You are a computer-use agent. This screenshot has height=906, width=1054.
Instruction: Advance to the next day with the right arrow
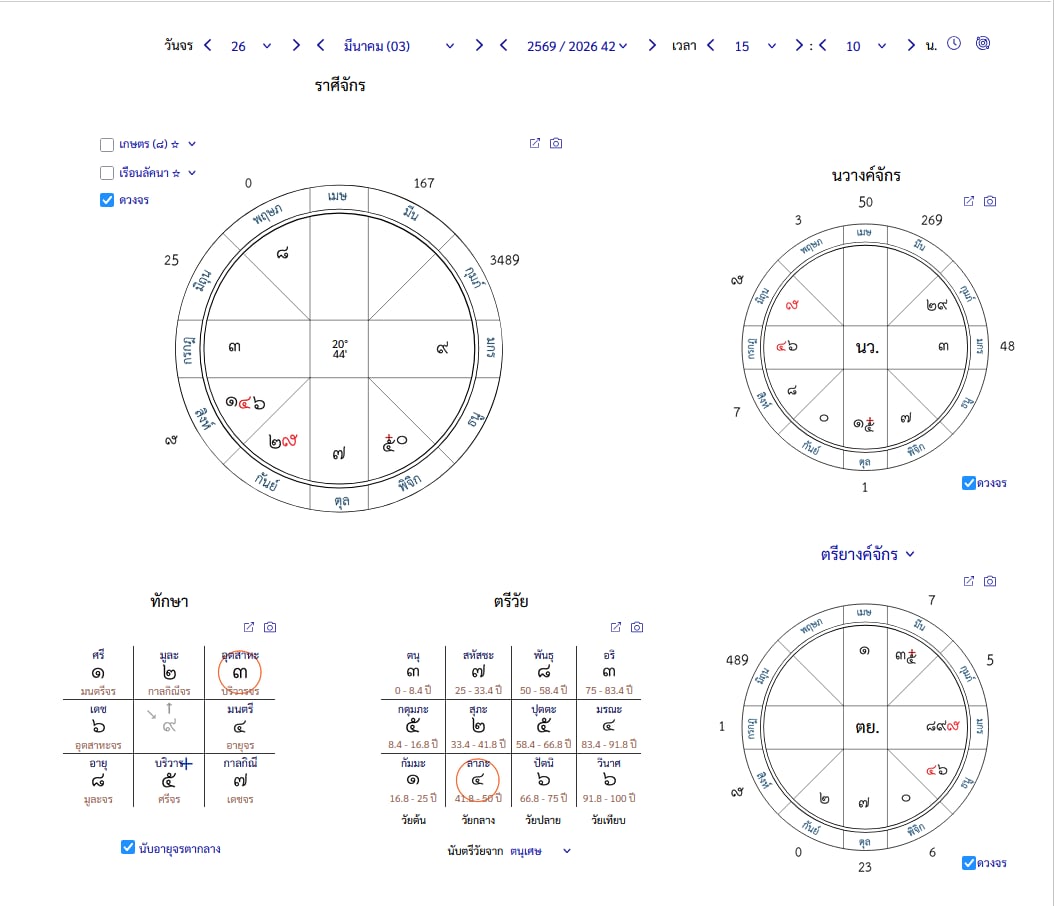pos(296,45)
